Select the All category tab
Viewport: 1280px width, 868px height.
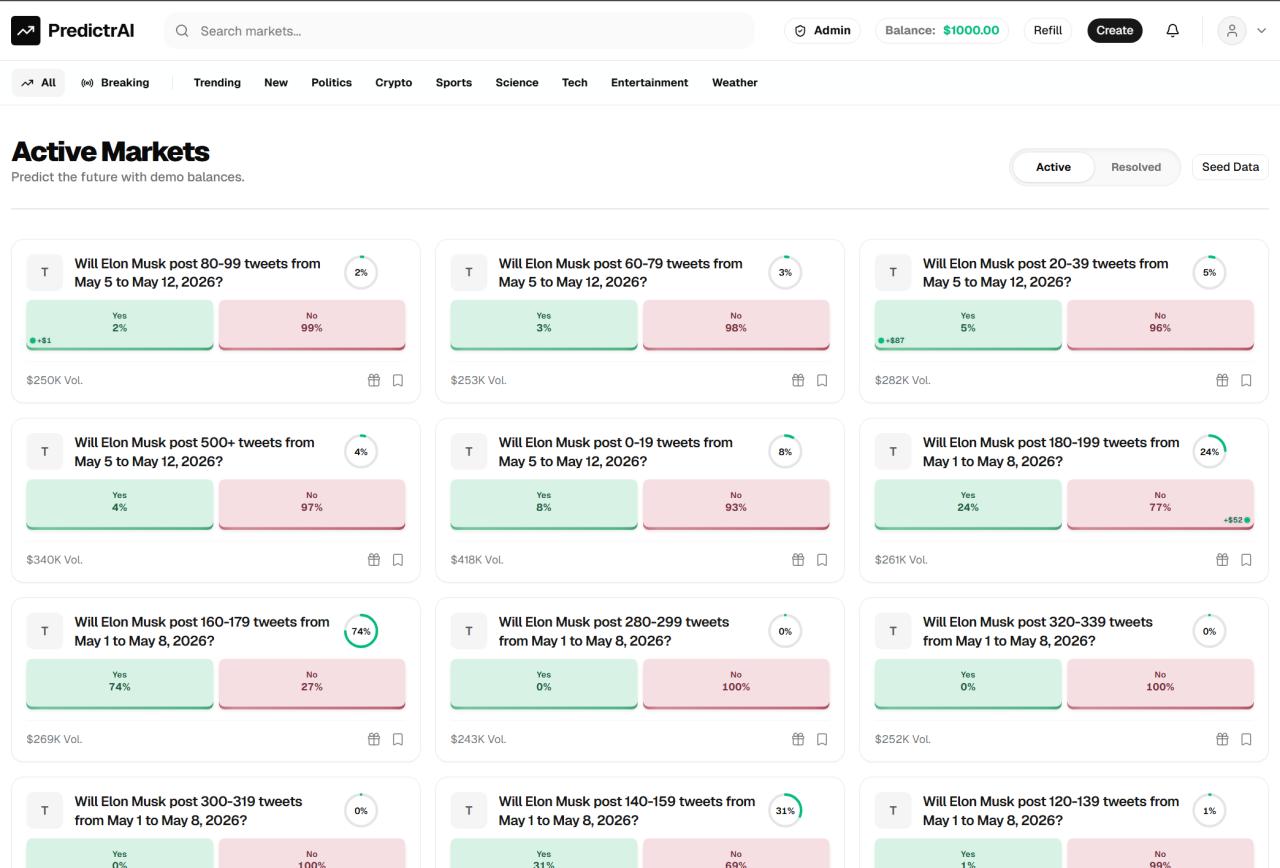38,83
